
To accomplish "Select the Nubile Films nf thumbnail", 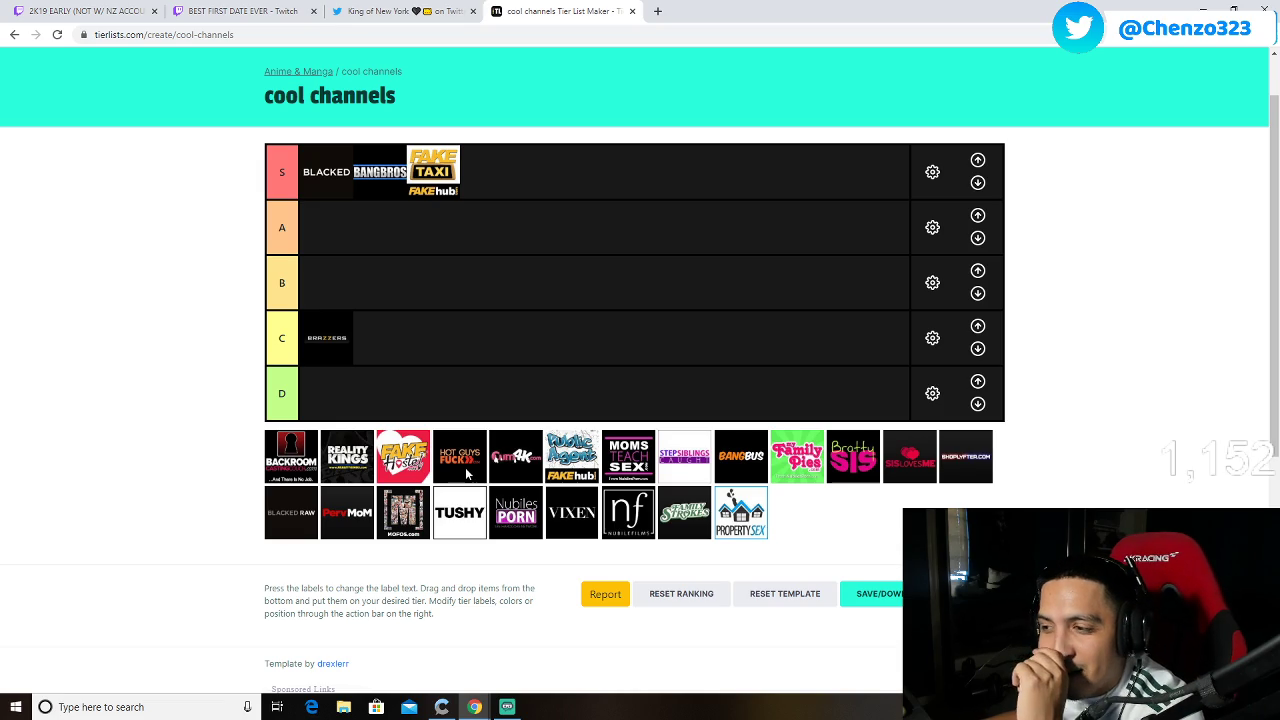I will pyautogui.click(x=628, y=513).
